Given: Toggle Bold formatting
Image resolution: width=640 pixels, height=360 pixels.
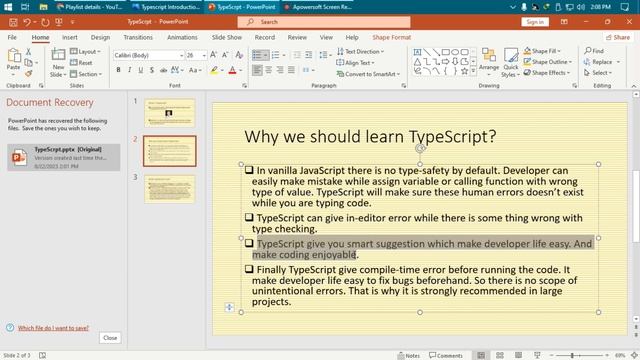Looking at the screenshot, I should click(118, 70).
